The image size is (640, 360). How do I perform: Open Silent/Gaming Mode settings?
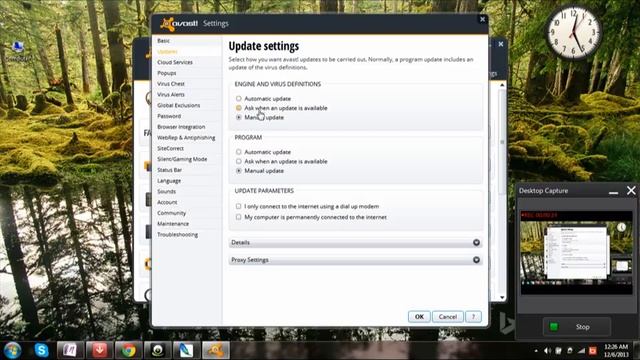pyautogui.click(x=182, y=159)
